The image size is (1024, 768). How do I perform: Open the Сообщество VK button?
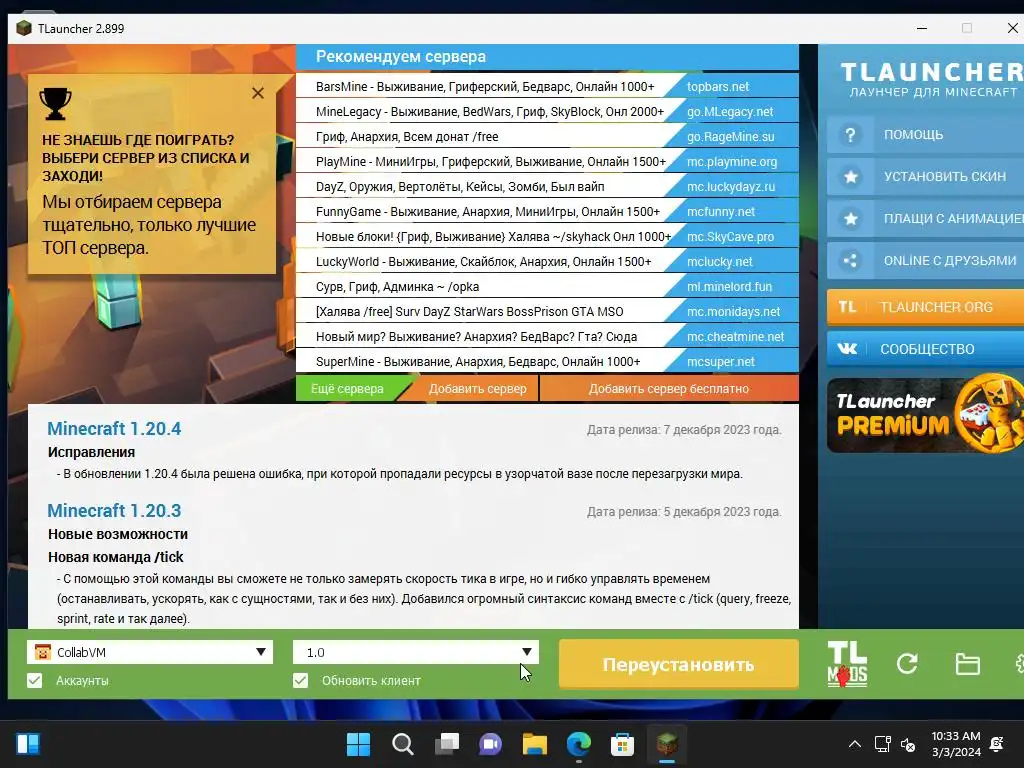[925, 349]
